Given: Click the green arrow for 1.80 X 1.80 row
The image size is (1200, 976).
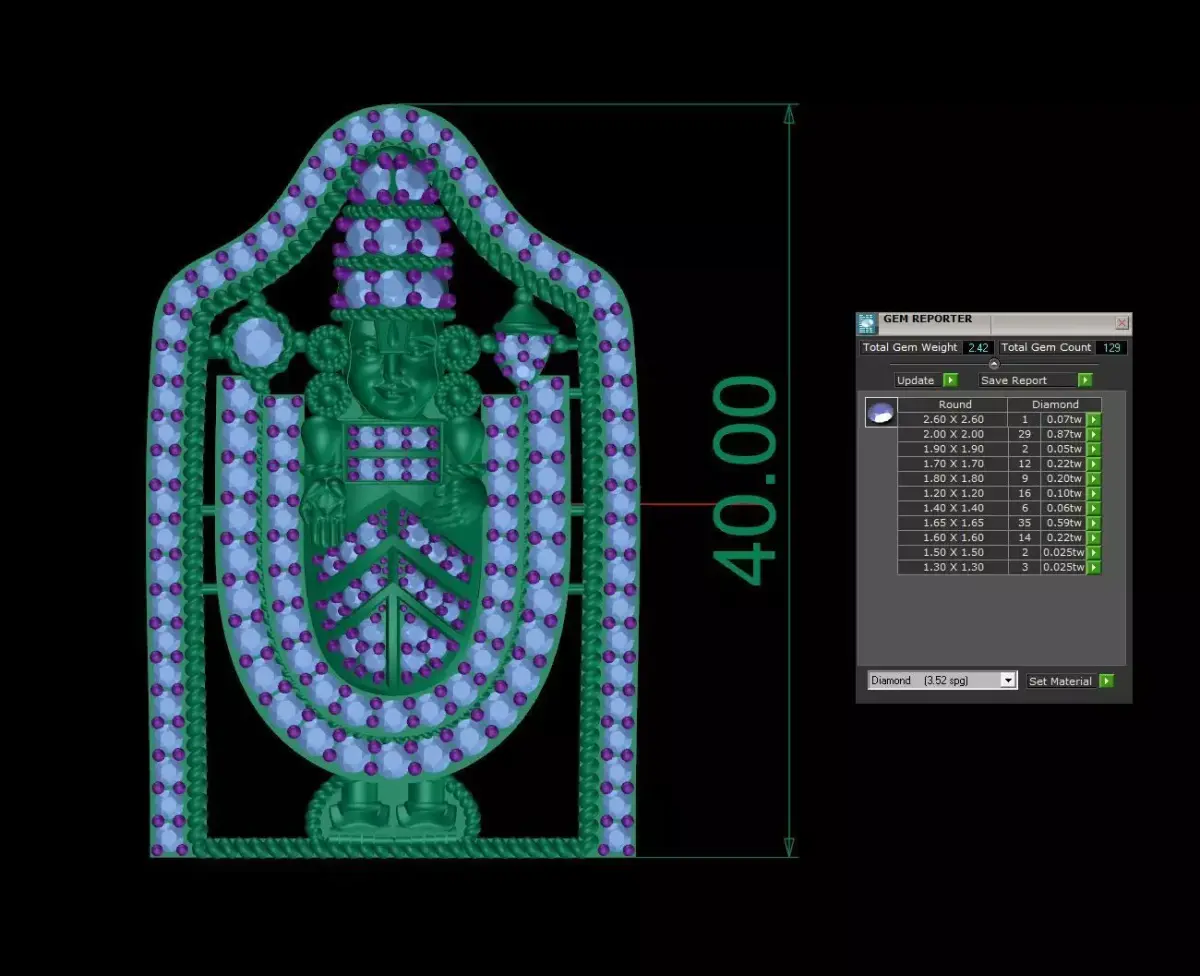Looking at the screenshot, I should coord(1094,479).
